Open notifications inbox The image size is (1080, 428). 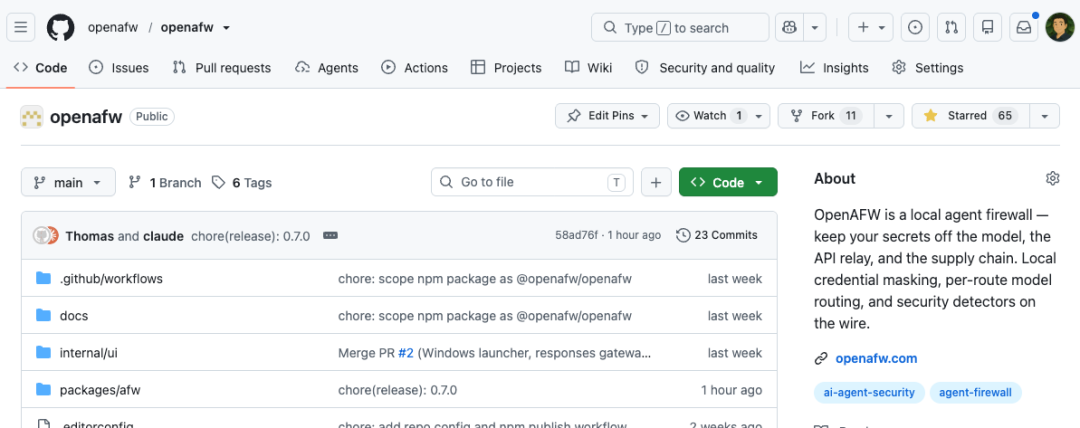(1024, 28)
